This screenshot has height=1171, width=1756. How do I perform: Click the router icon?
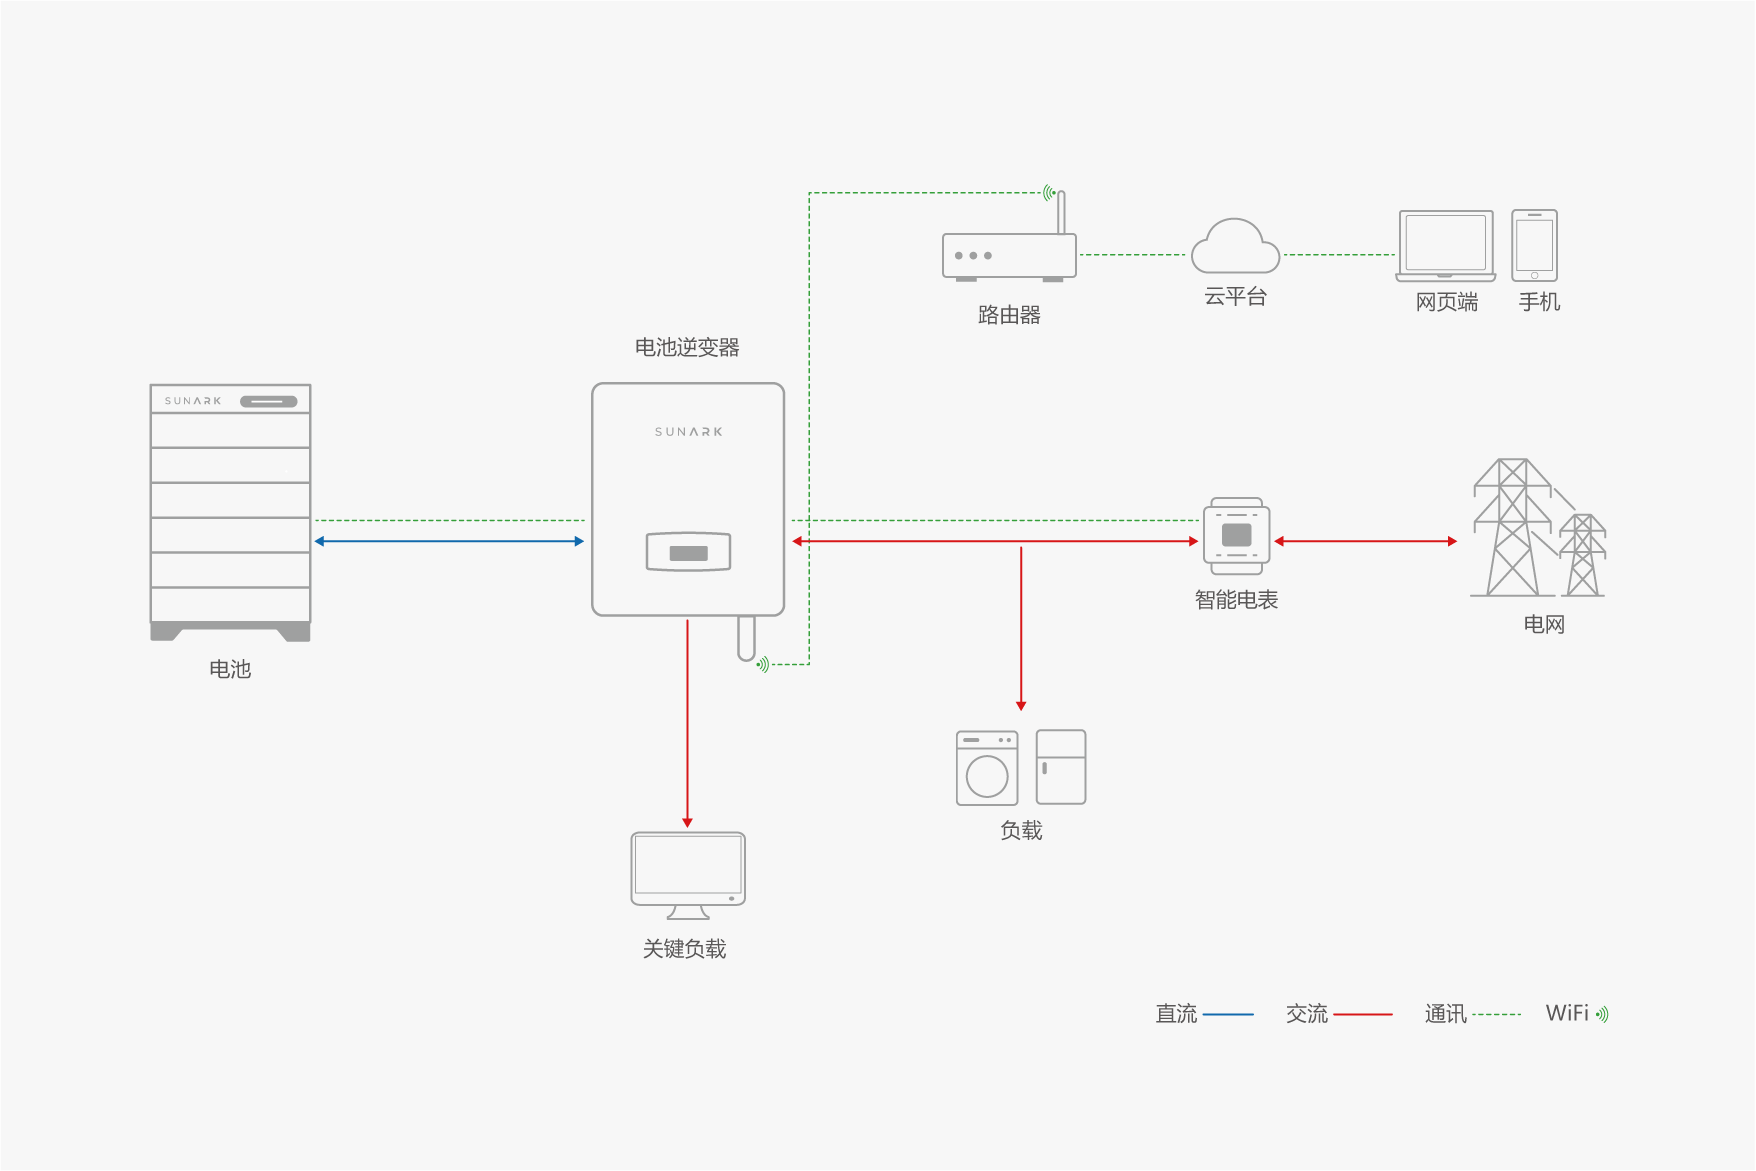1009,256
